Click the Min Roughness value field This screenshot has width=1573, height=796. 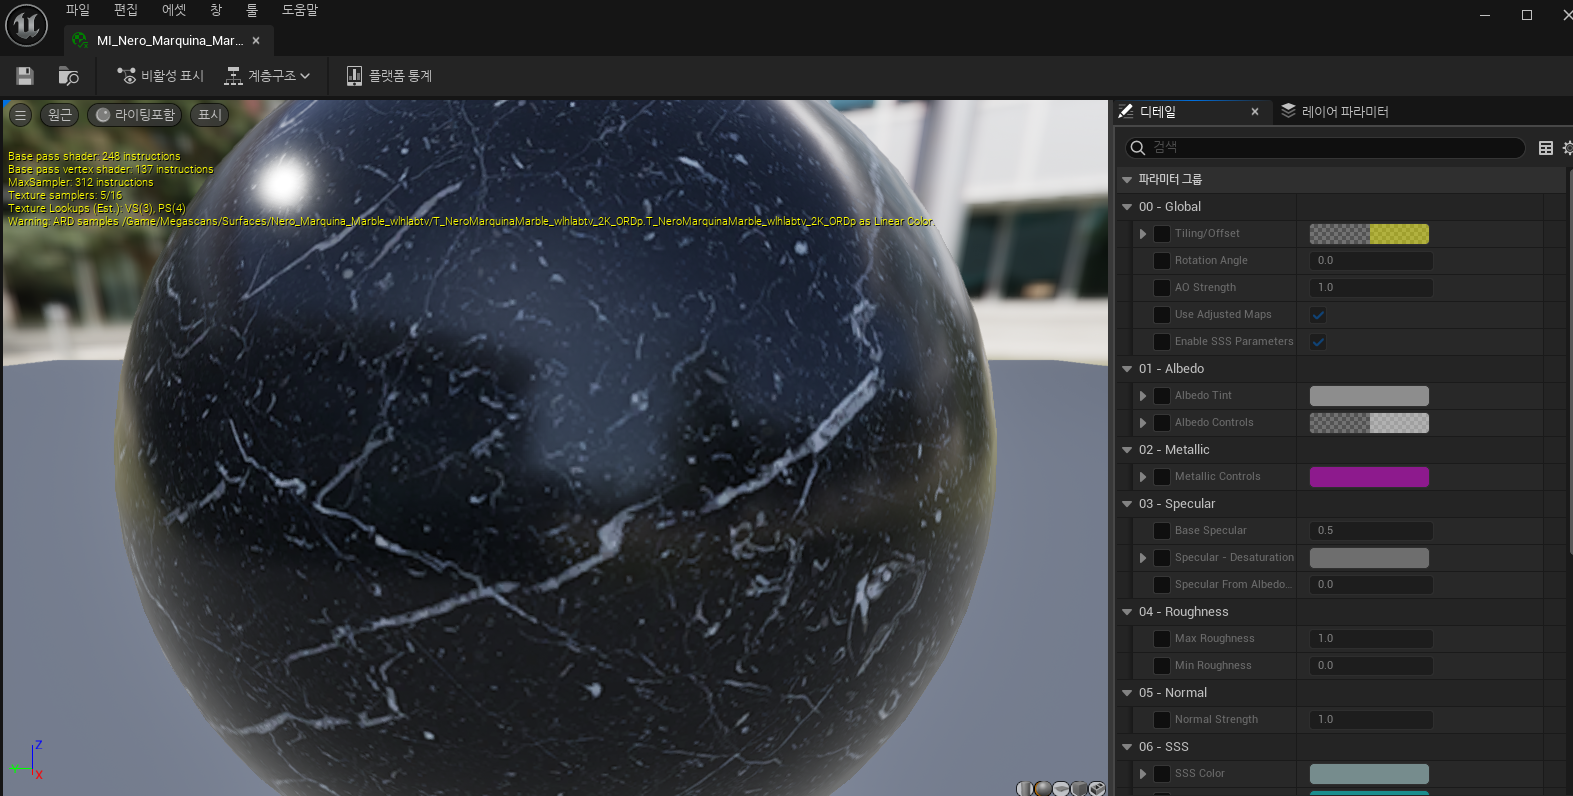(x=1371, y=666)
